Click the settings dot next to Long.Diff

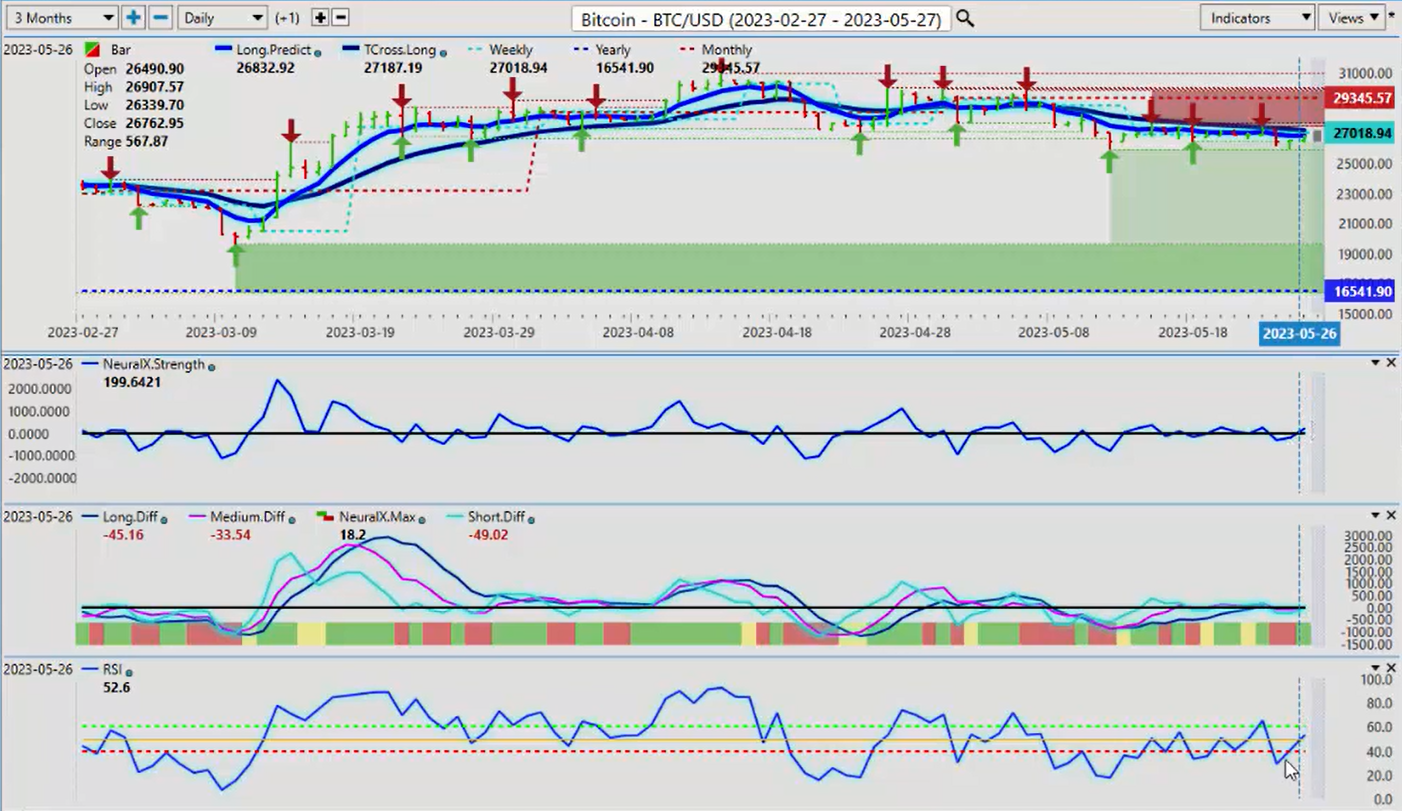164,518
